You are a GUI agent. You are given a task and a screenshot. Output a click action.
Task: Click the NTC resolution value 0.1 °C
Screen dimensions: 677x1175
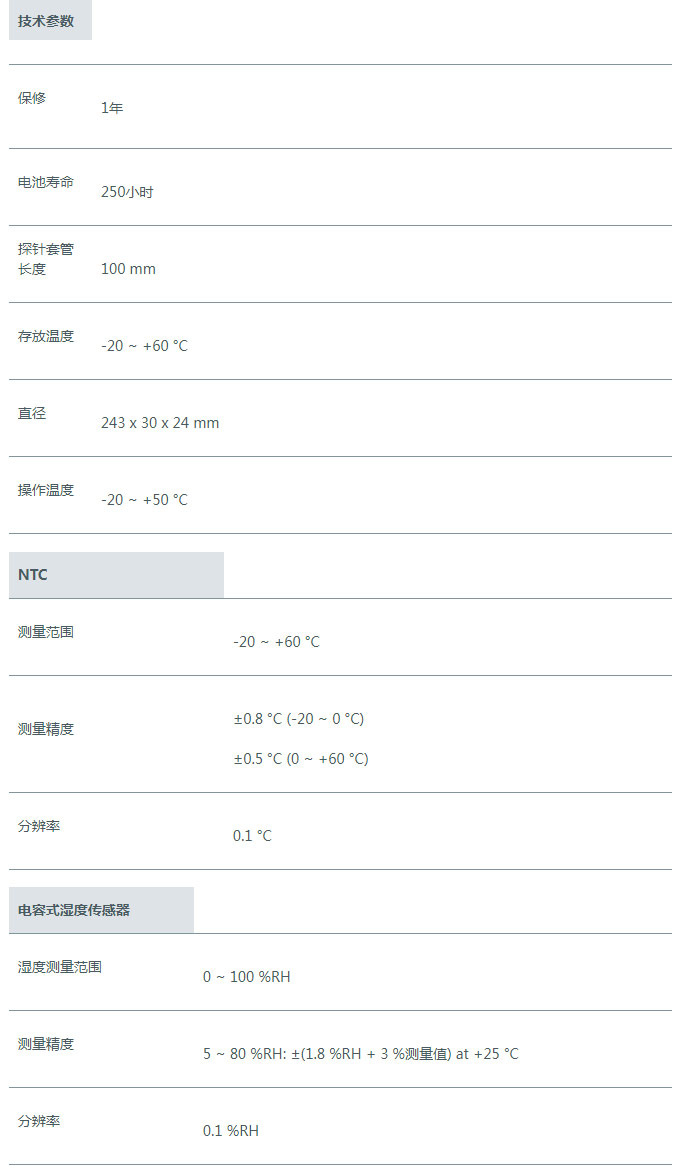pos(252,836)
